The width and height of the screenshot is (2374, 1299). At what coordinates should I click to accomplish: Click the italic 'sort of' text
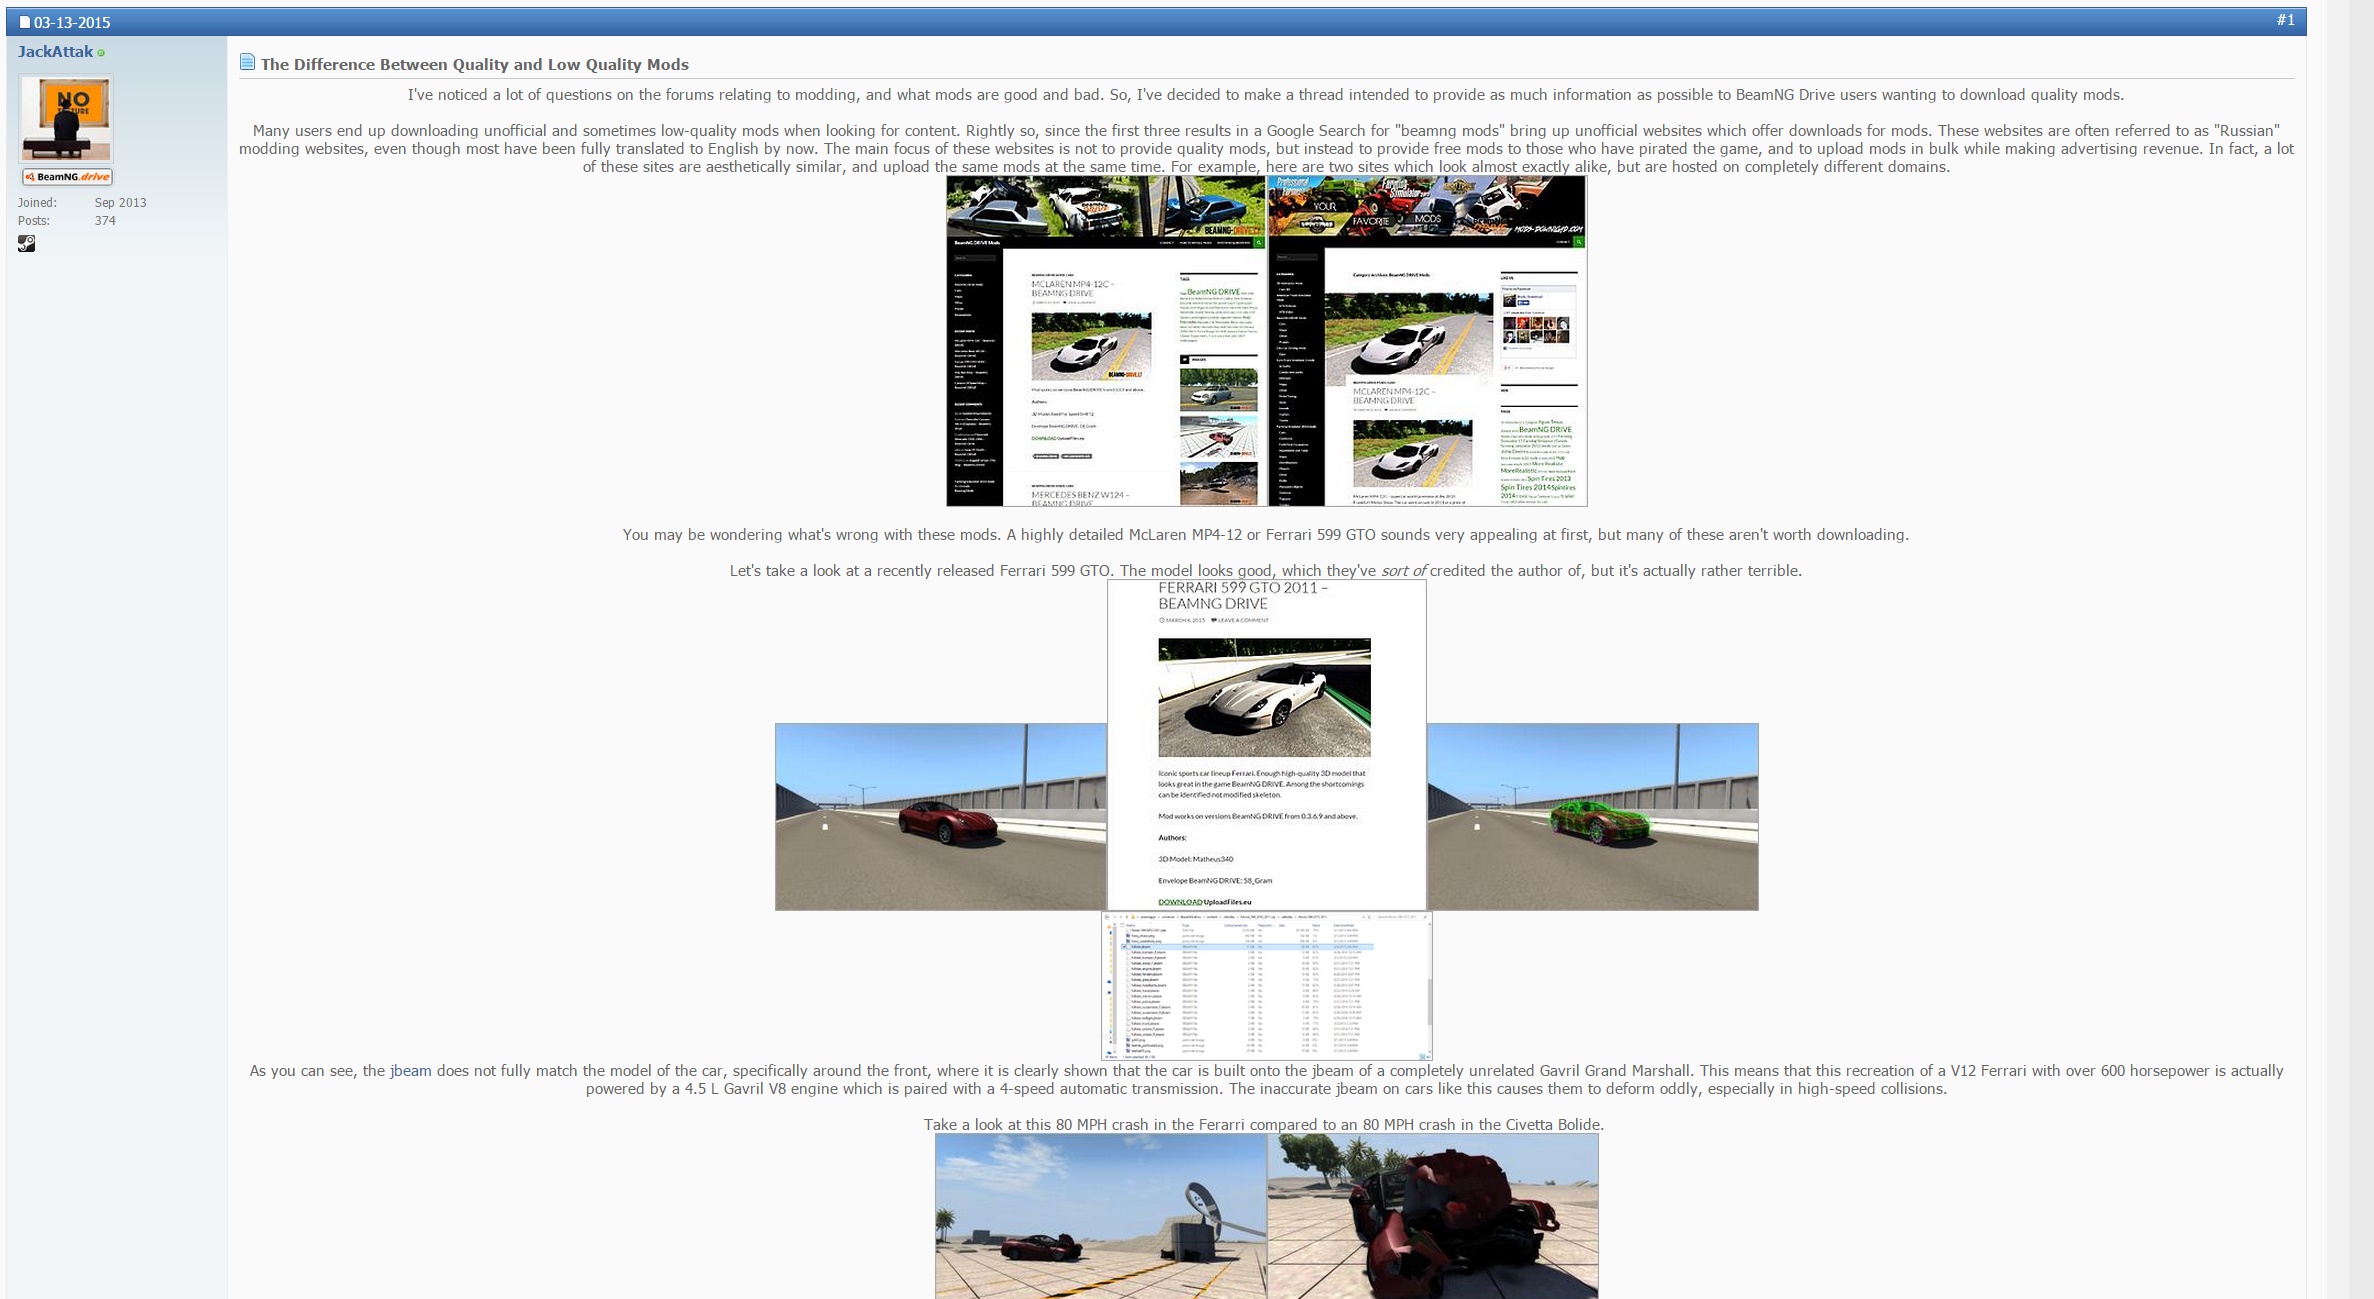[1403, 571]
